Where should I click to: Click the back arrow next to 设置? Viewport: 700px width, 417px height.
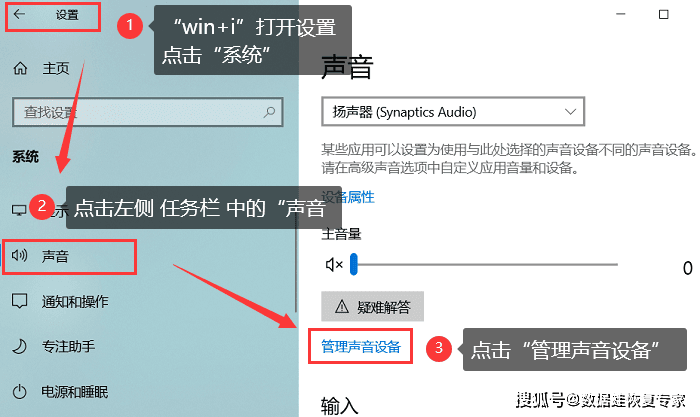coord(19,14)
